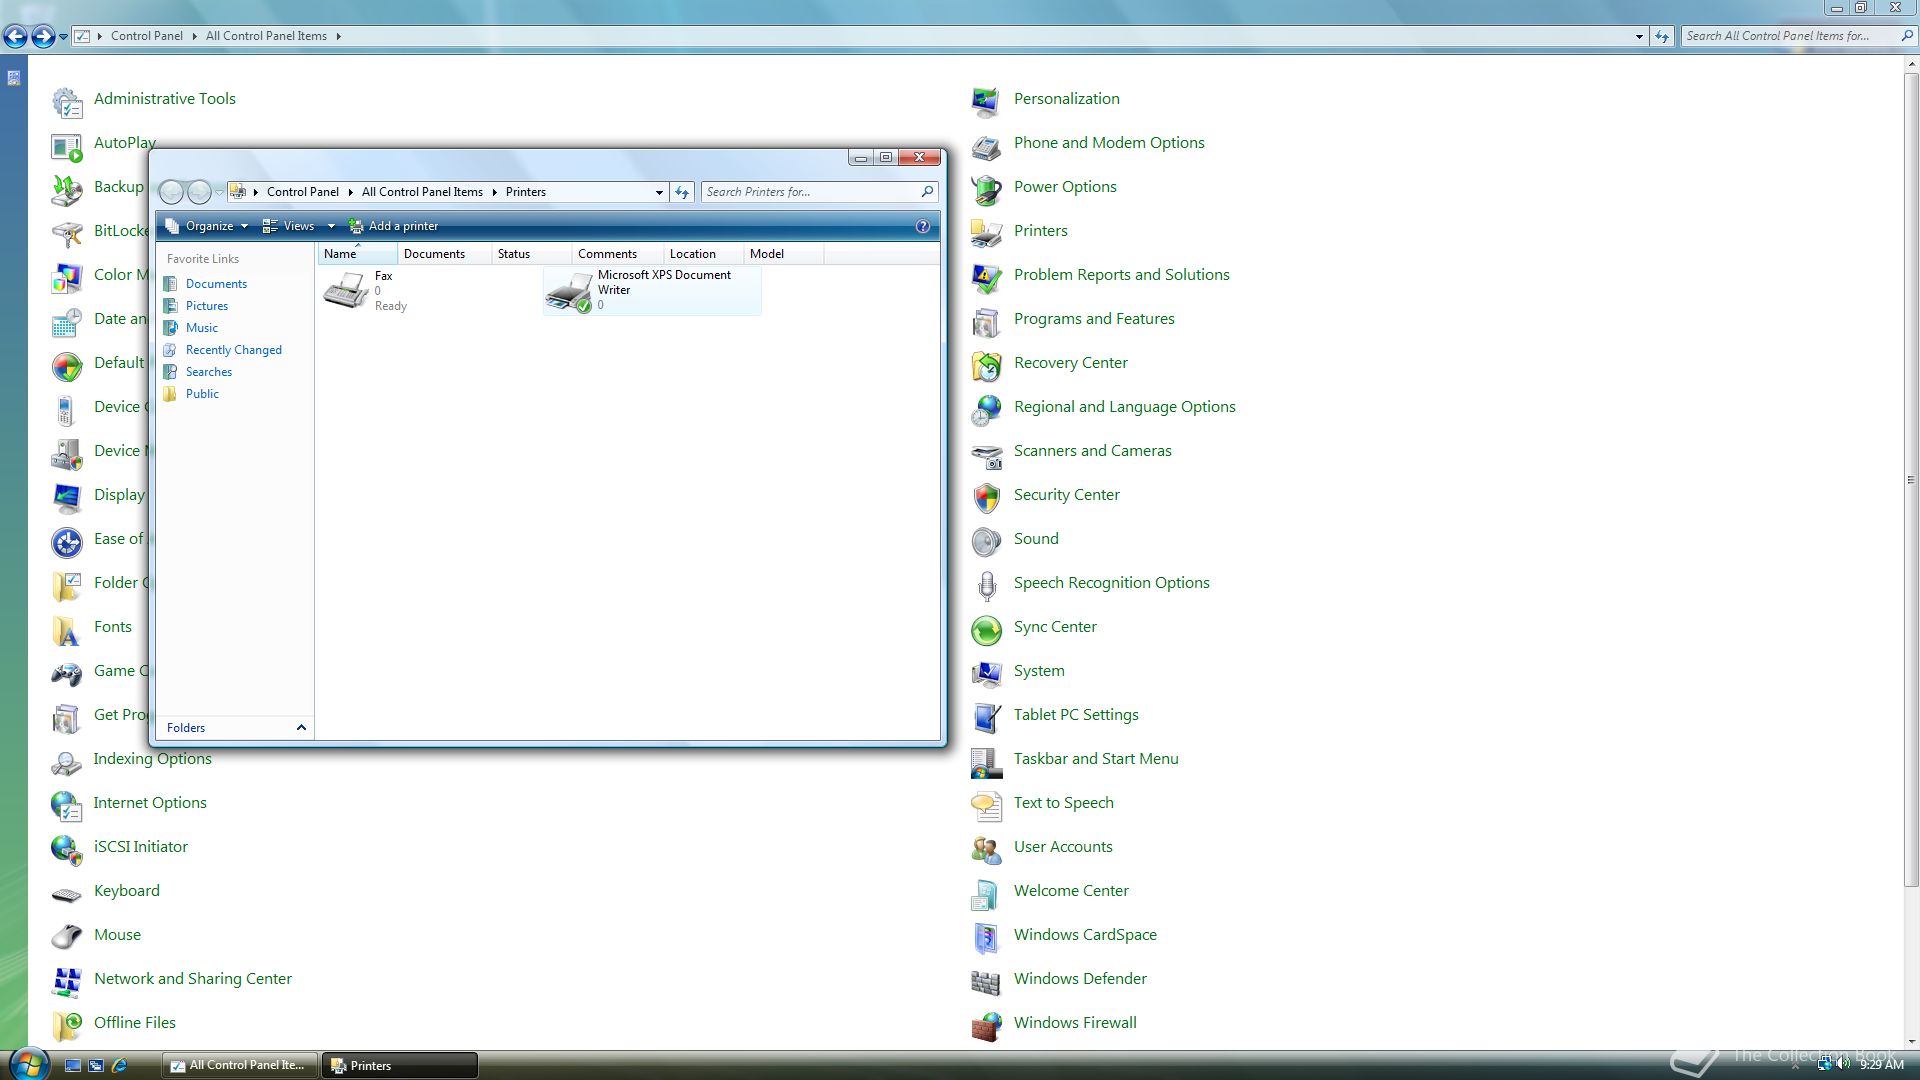The image size is (1920, 1080).
Task: Open Taskbar and Start Menu link
Action: click(1096, 759)
